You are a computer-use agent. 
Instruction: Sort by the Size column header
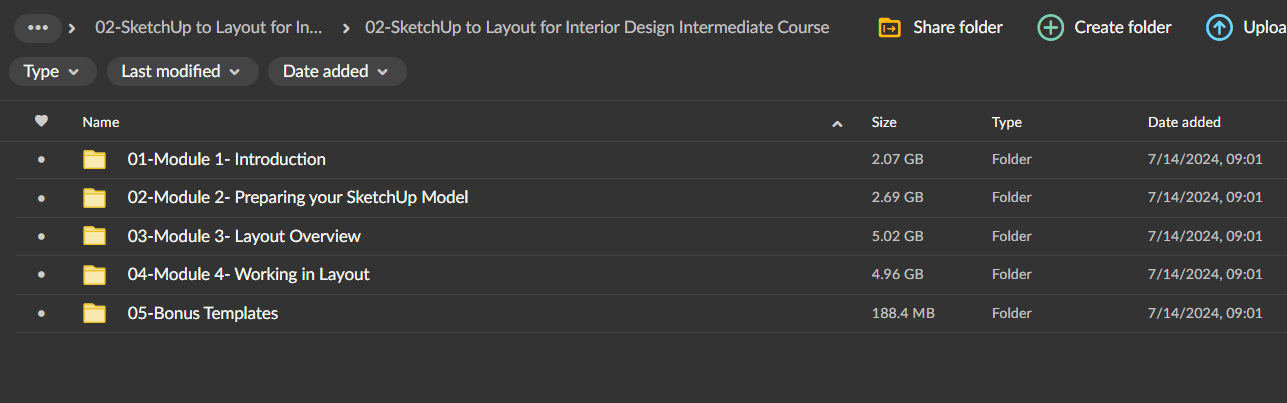884,122
